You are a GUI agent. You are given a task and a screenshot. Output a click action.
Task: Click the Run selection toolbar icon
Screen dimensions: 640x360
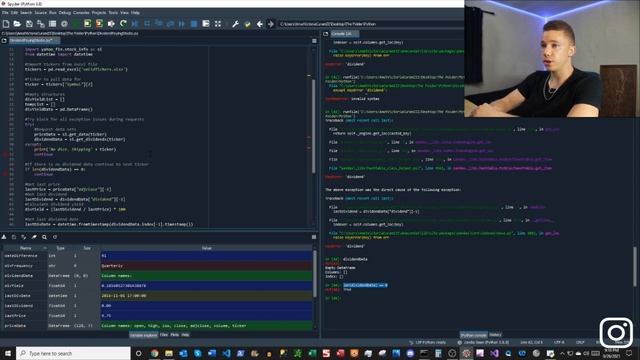tap(111, 24)
